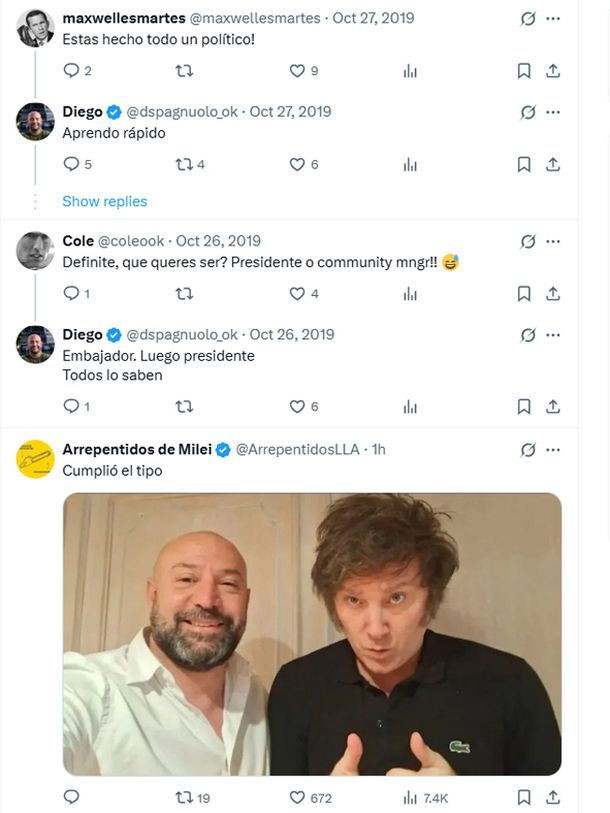Bookmark Cole's tweet about Presidente

pos(524,294)
